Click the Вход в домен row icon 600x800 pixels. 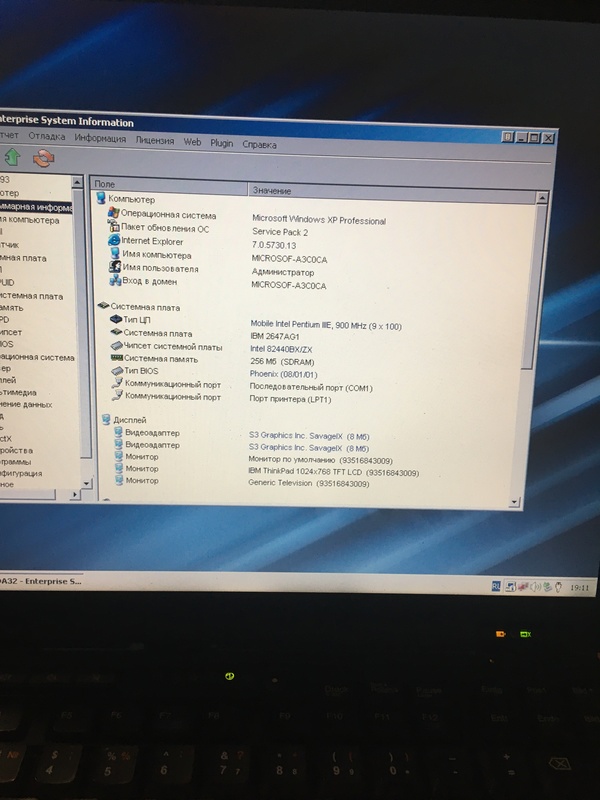tap(115, 280)
